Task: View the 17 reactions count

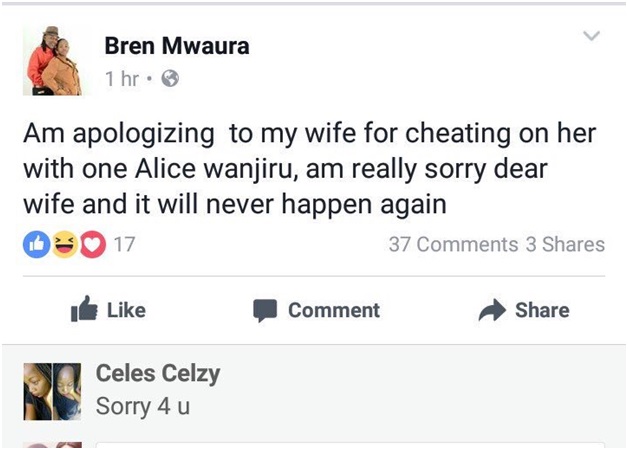Action: click(124, 244)
